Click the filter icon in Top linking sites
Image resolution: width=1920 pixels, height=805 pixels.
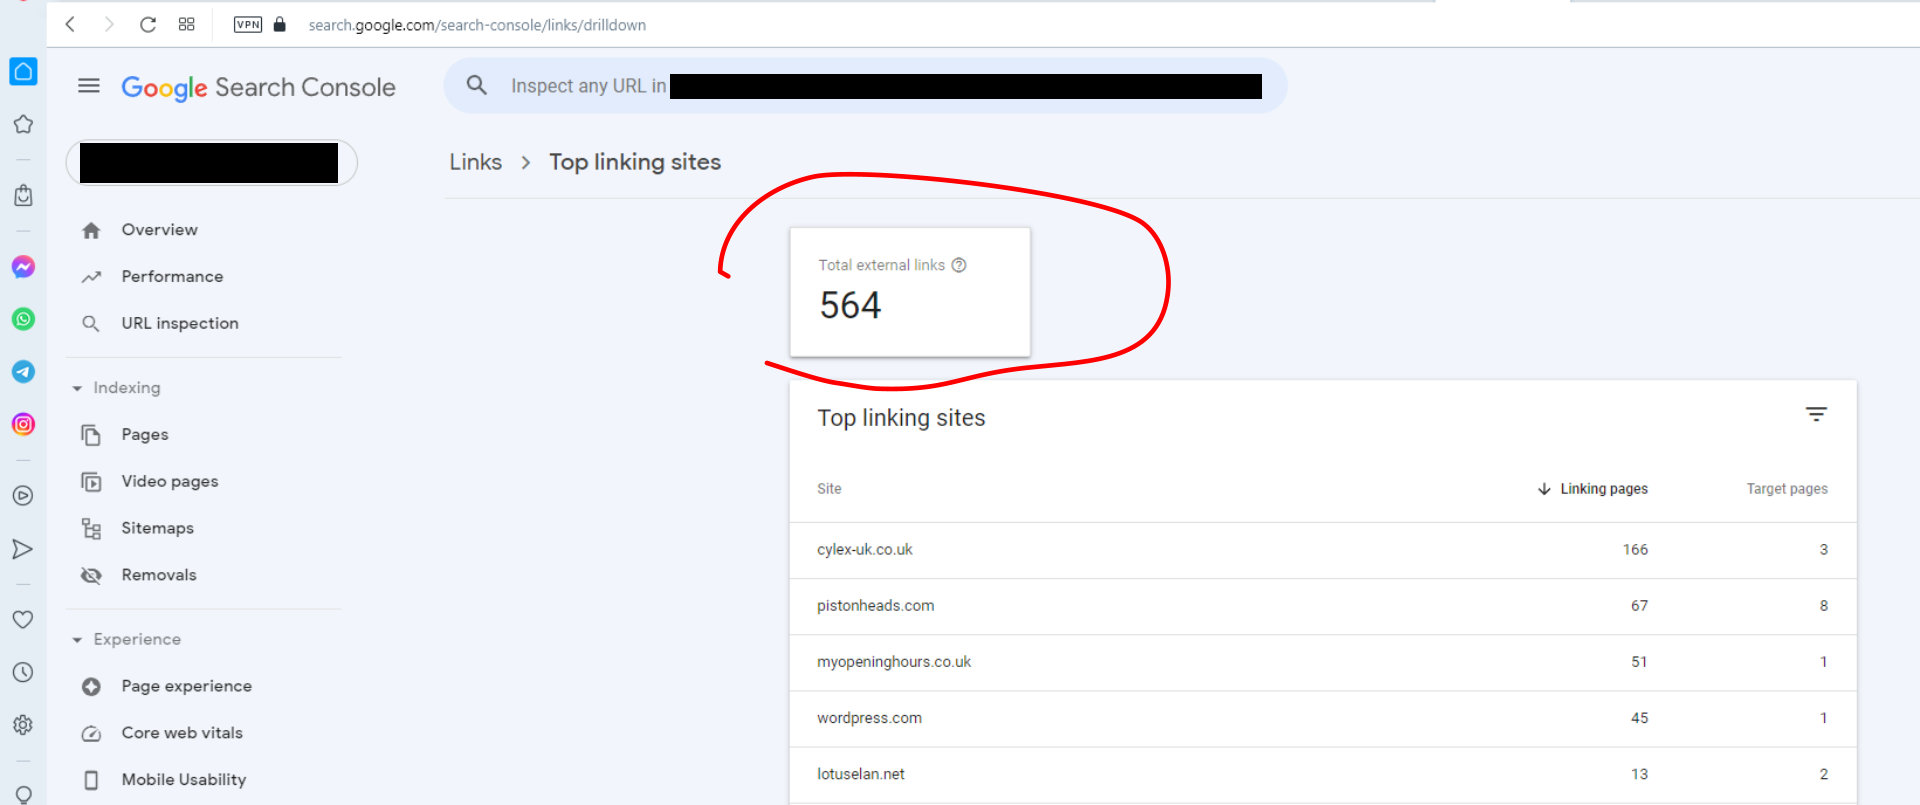[1816, 414]
